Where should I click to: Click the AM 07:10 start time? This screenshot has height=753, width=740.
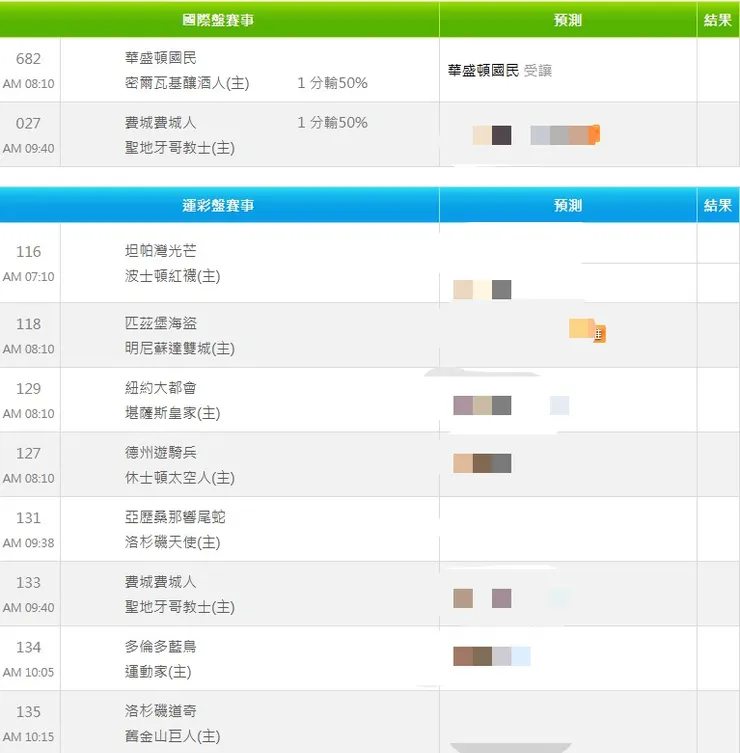[x=28, y=277]
